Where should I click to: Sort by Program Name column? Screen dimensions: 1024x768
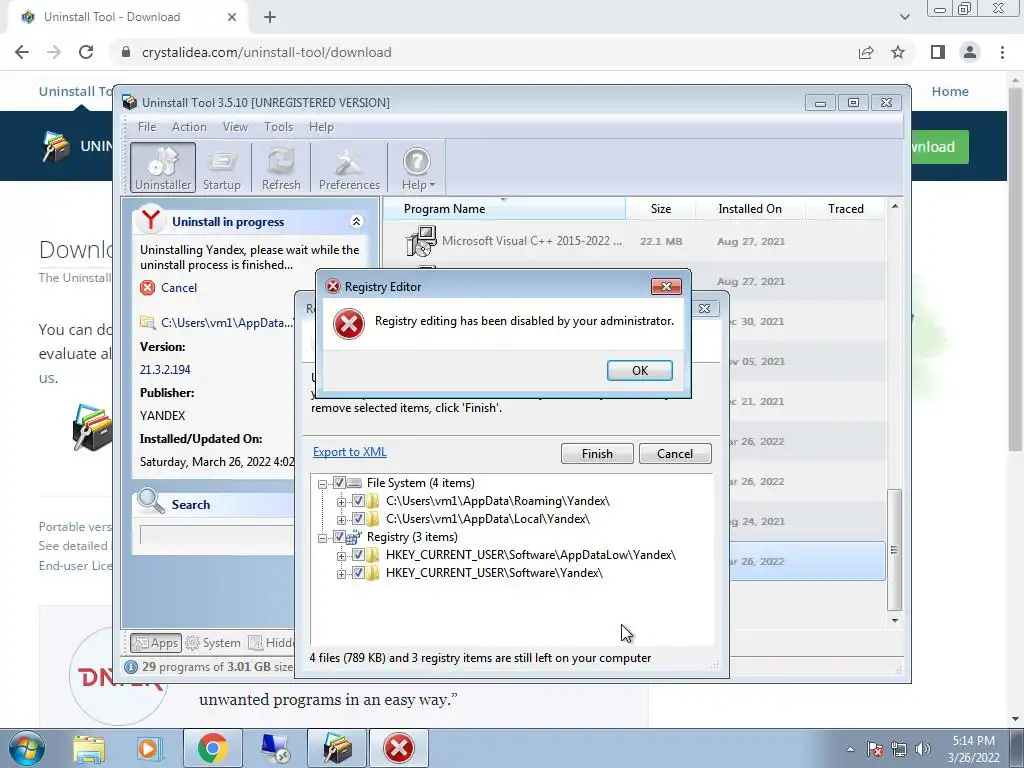tap(504, 209)
